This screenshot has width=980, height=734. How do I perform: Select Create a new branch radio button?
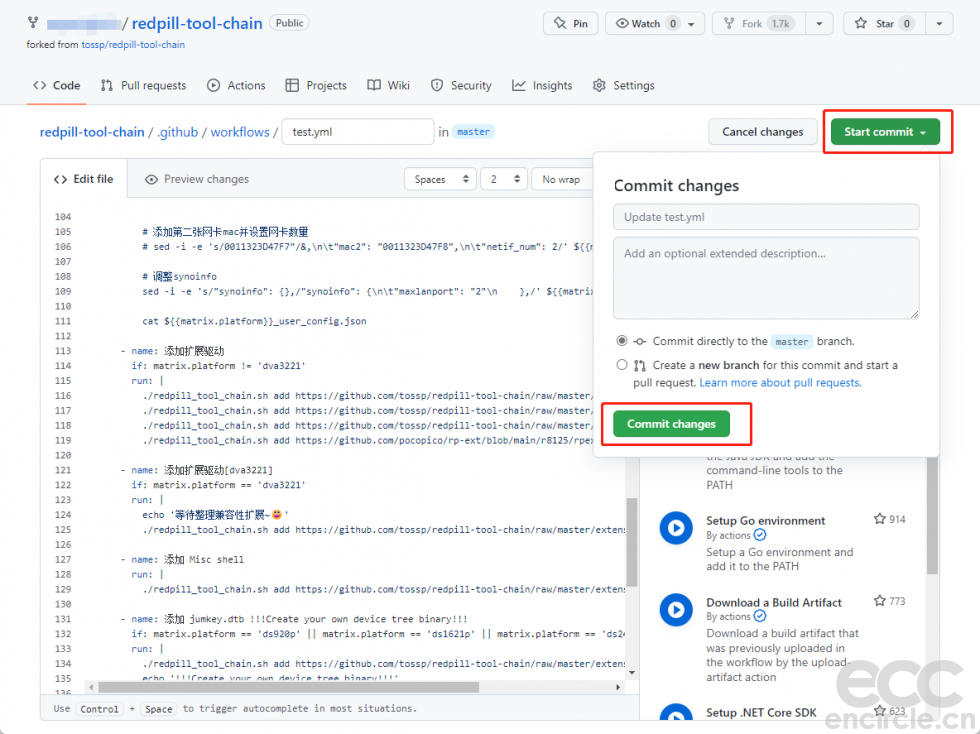(x=621, y=364)
